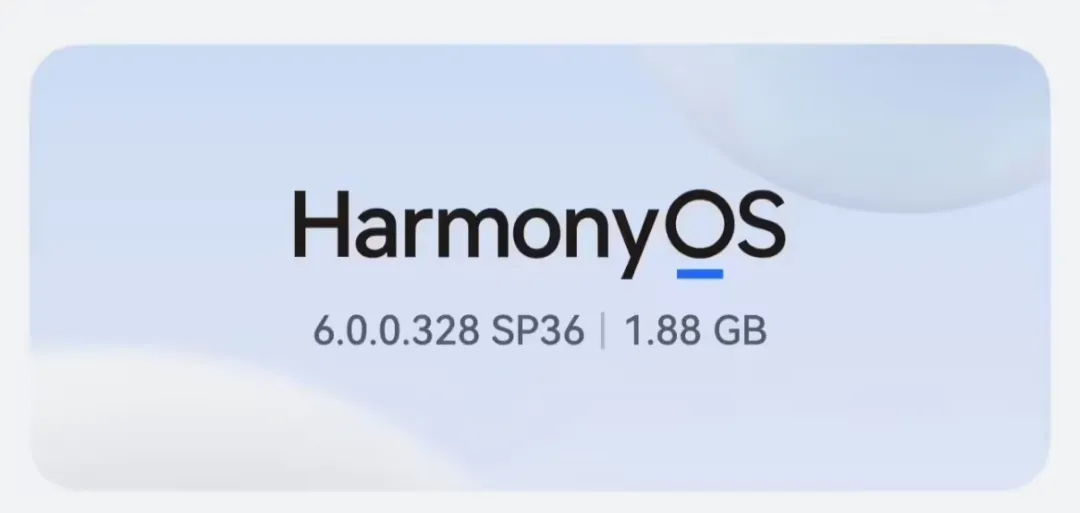Click the vertical divider between version and size

(603, 331)
